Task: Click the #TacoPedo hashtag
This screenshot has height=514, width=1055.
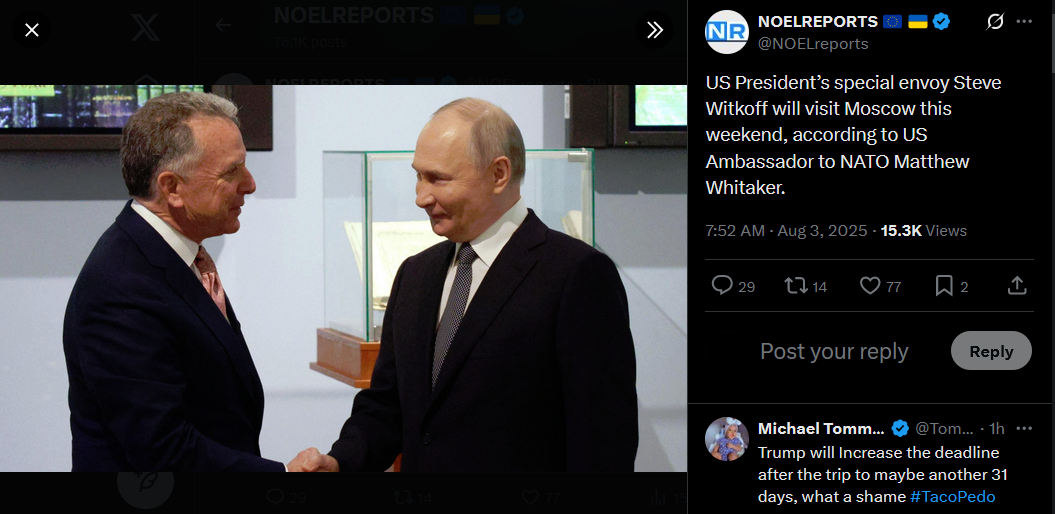Action: tap(952, 497)
